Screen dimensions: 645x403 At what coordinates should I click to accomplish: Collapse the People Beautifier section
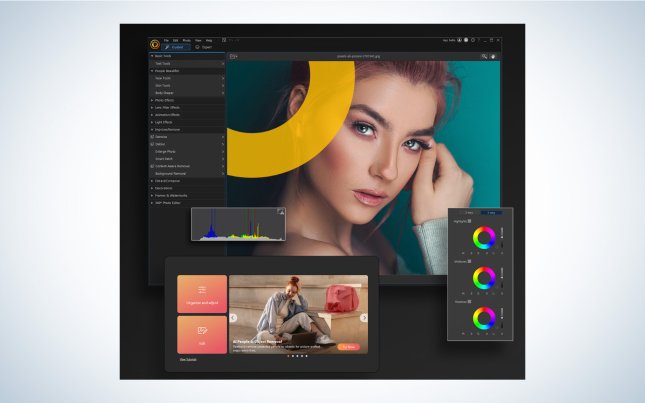[x=151, y=71]
